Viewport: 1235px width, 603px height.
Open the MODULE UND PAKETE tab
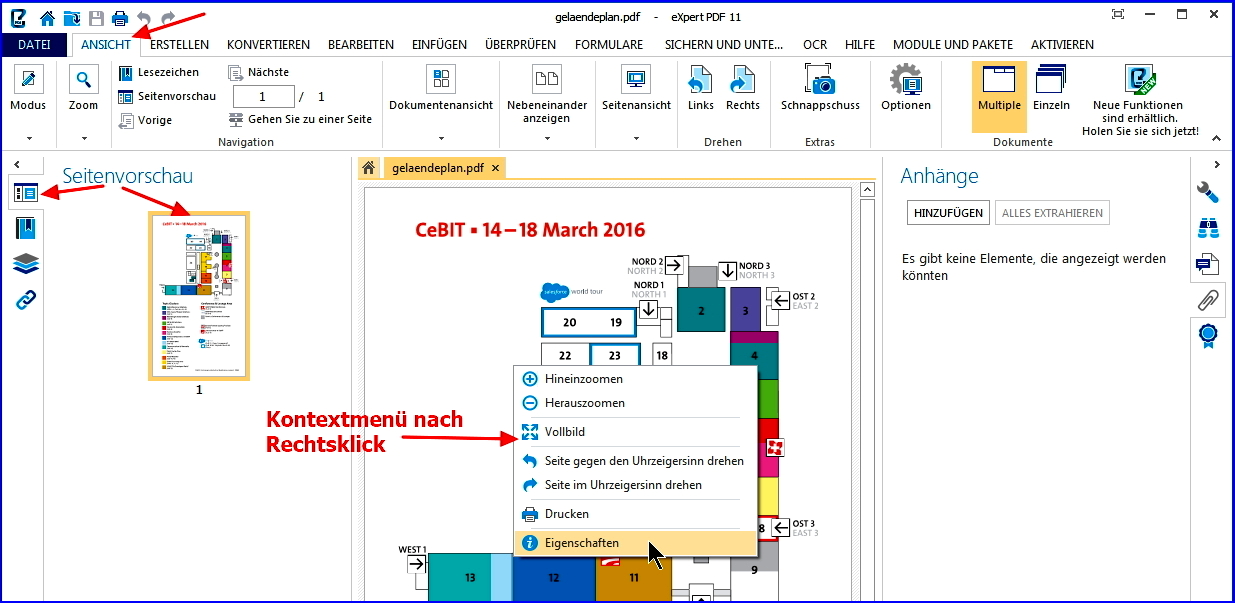(953, 45)
